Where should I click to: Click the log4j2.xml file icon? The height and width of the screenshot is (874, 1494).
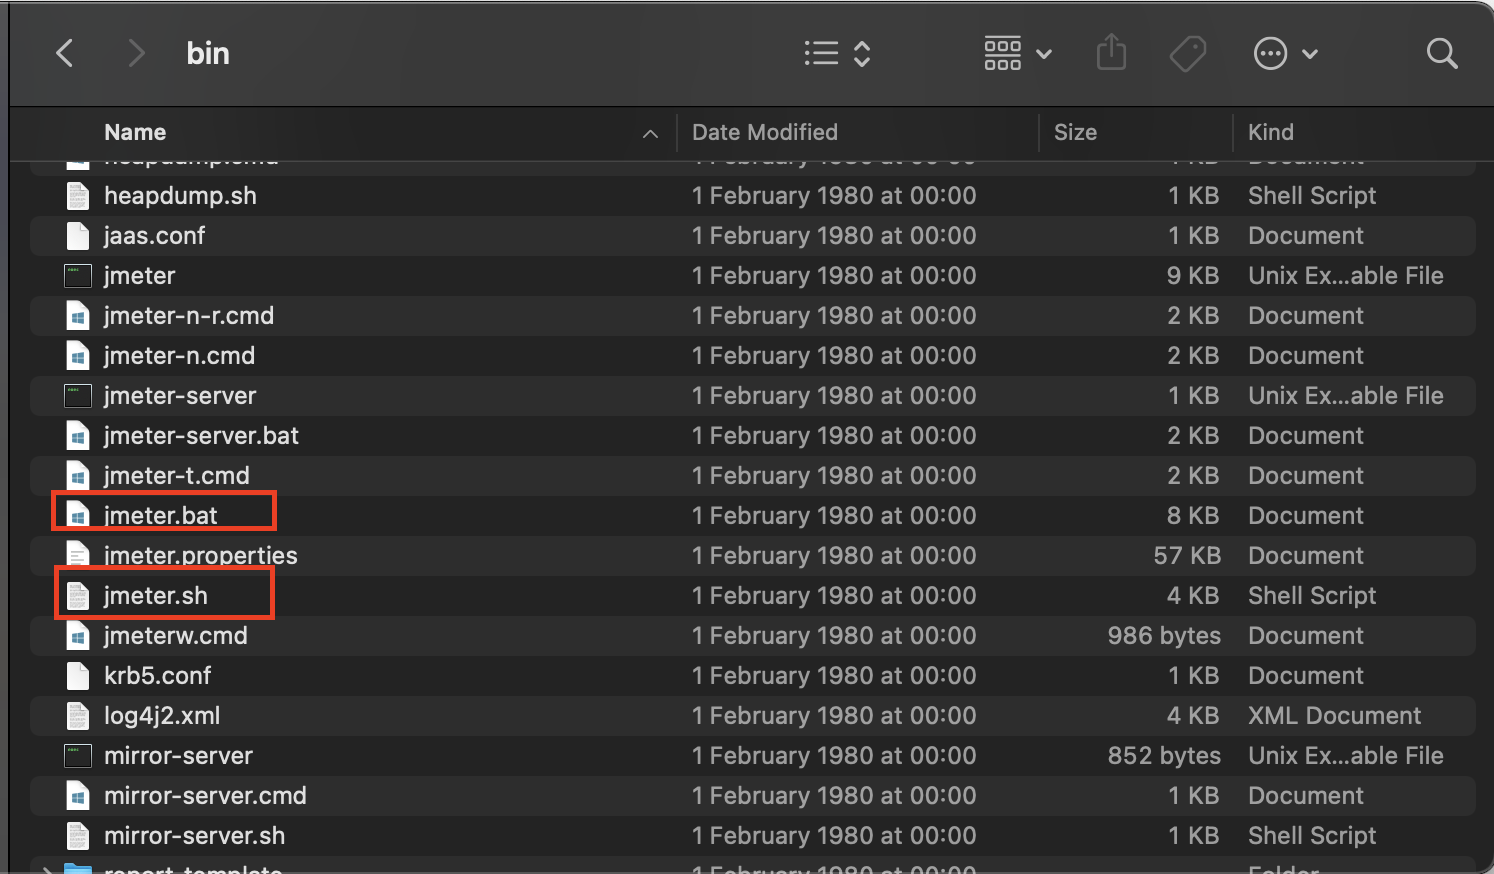click(x=78, y=716)
